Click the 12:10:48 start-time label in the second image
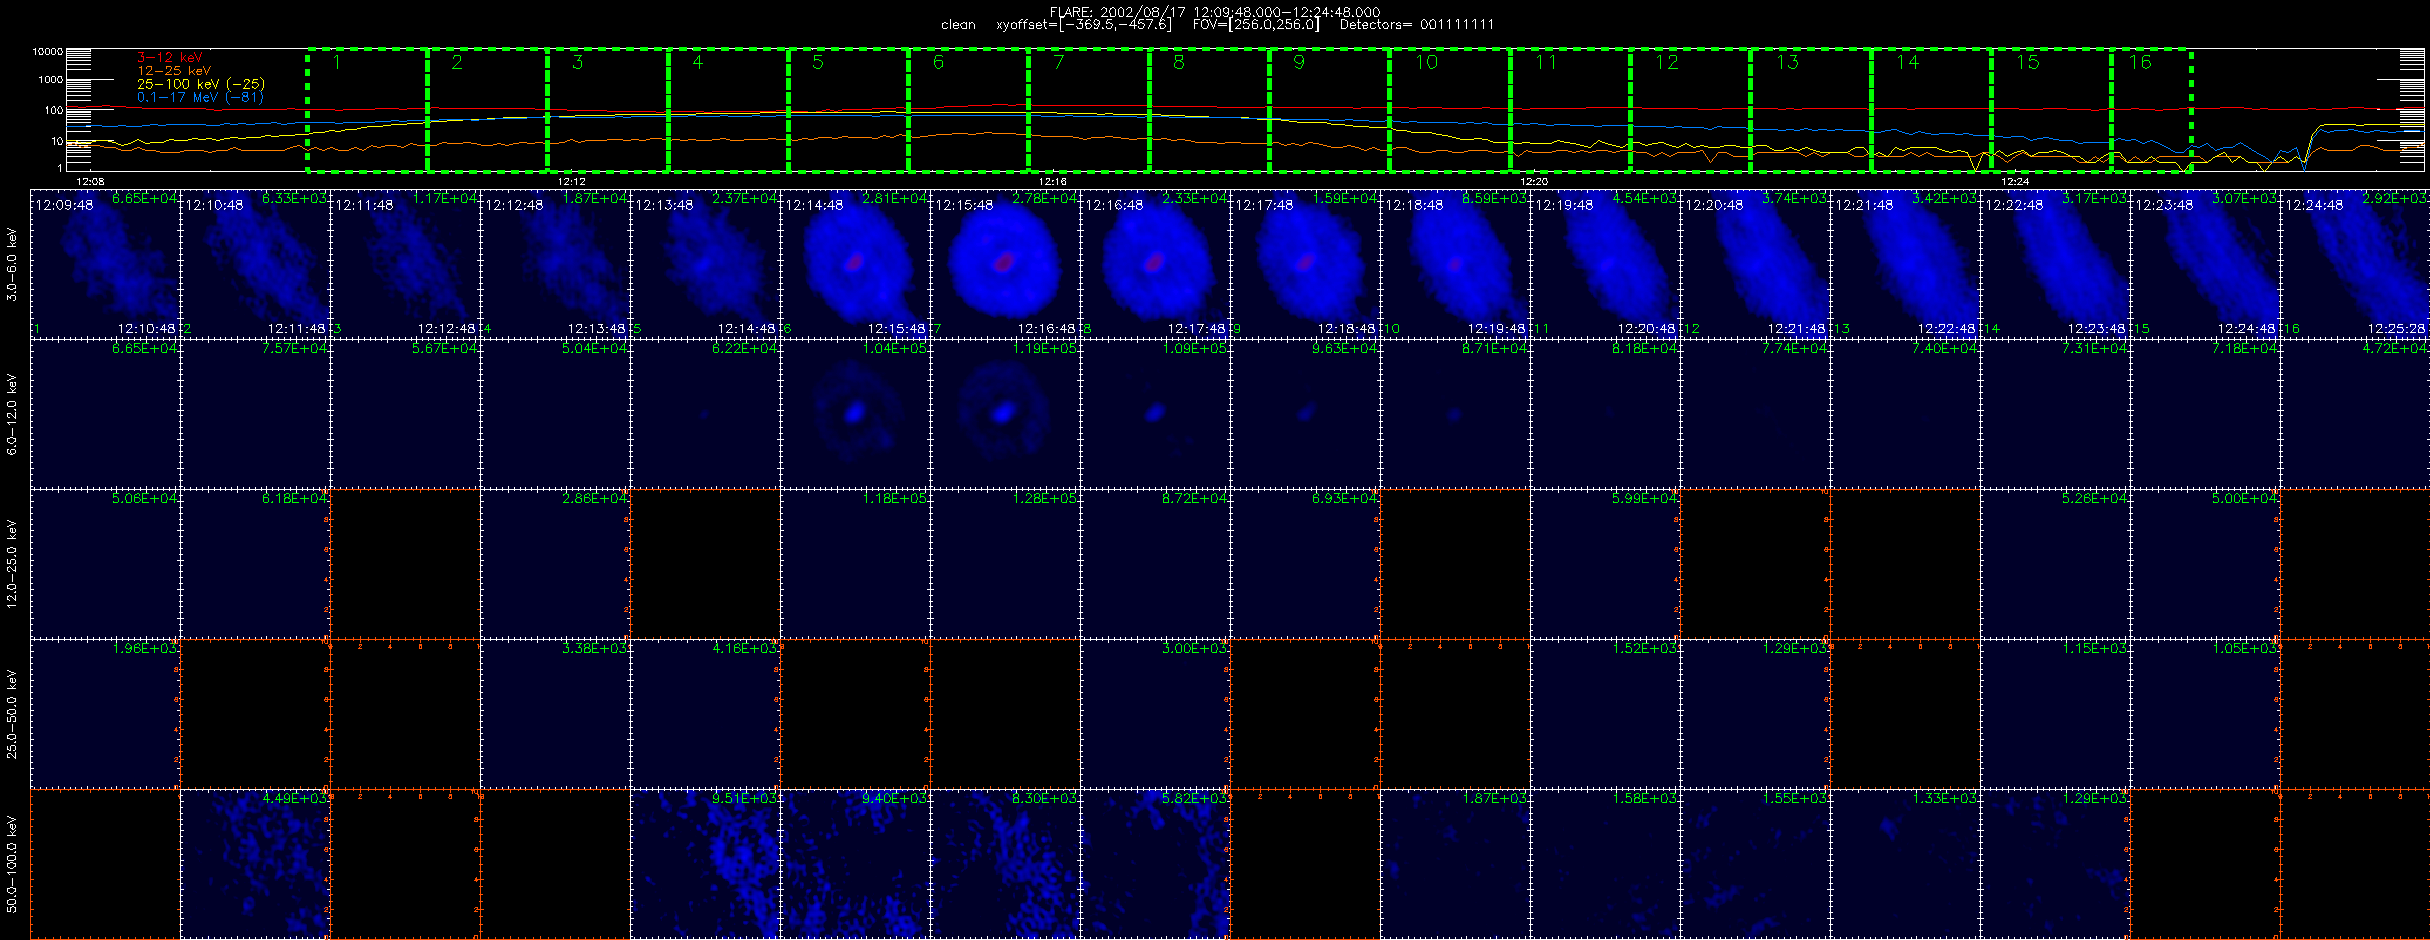The height and width of the screenshot is (940, 2430). [214, 205]
